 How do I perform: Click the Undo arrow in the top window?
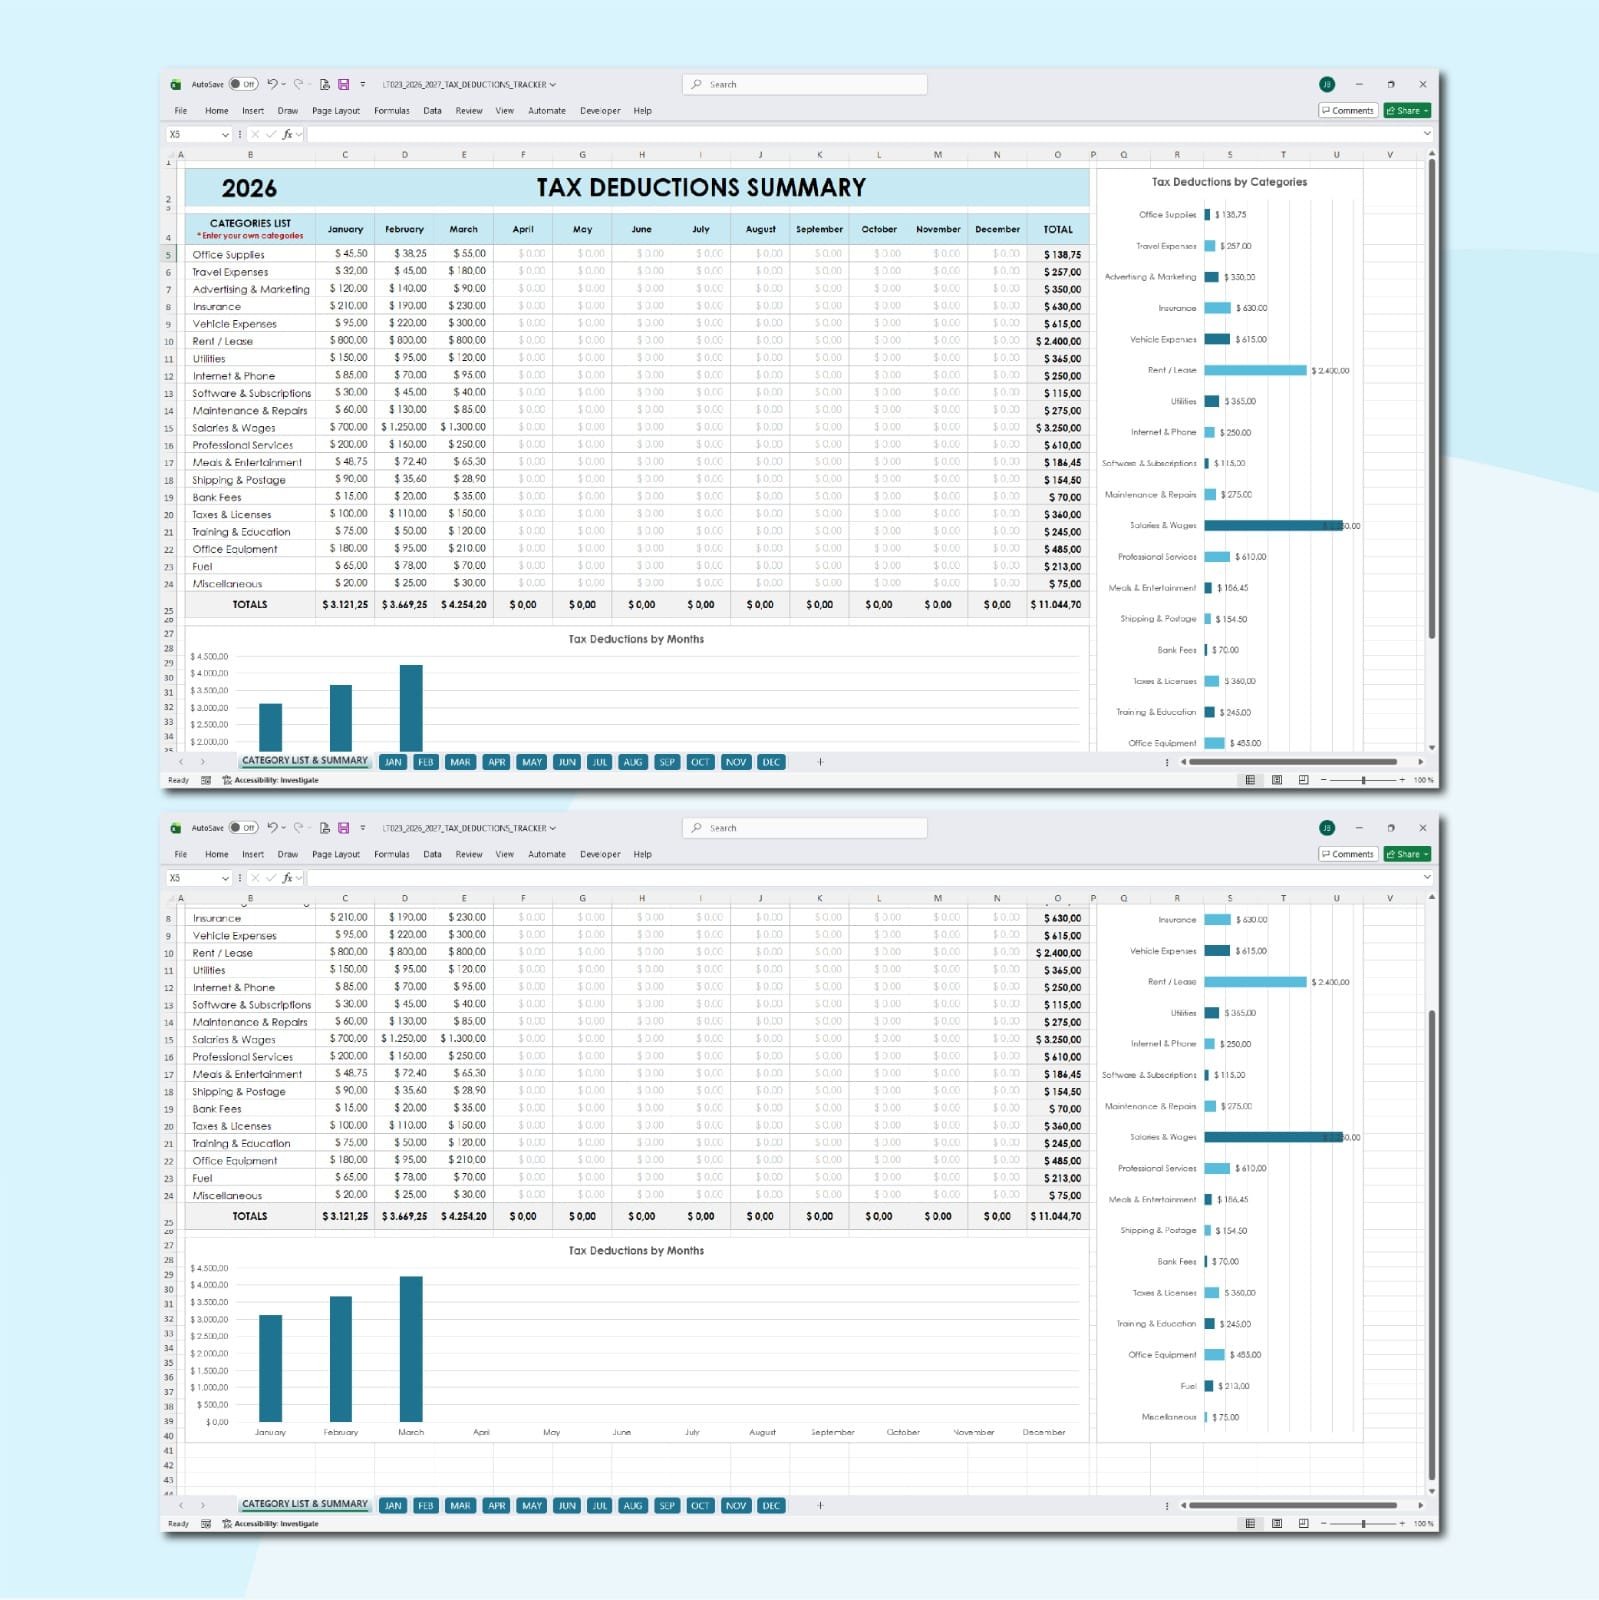point(272,85)
